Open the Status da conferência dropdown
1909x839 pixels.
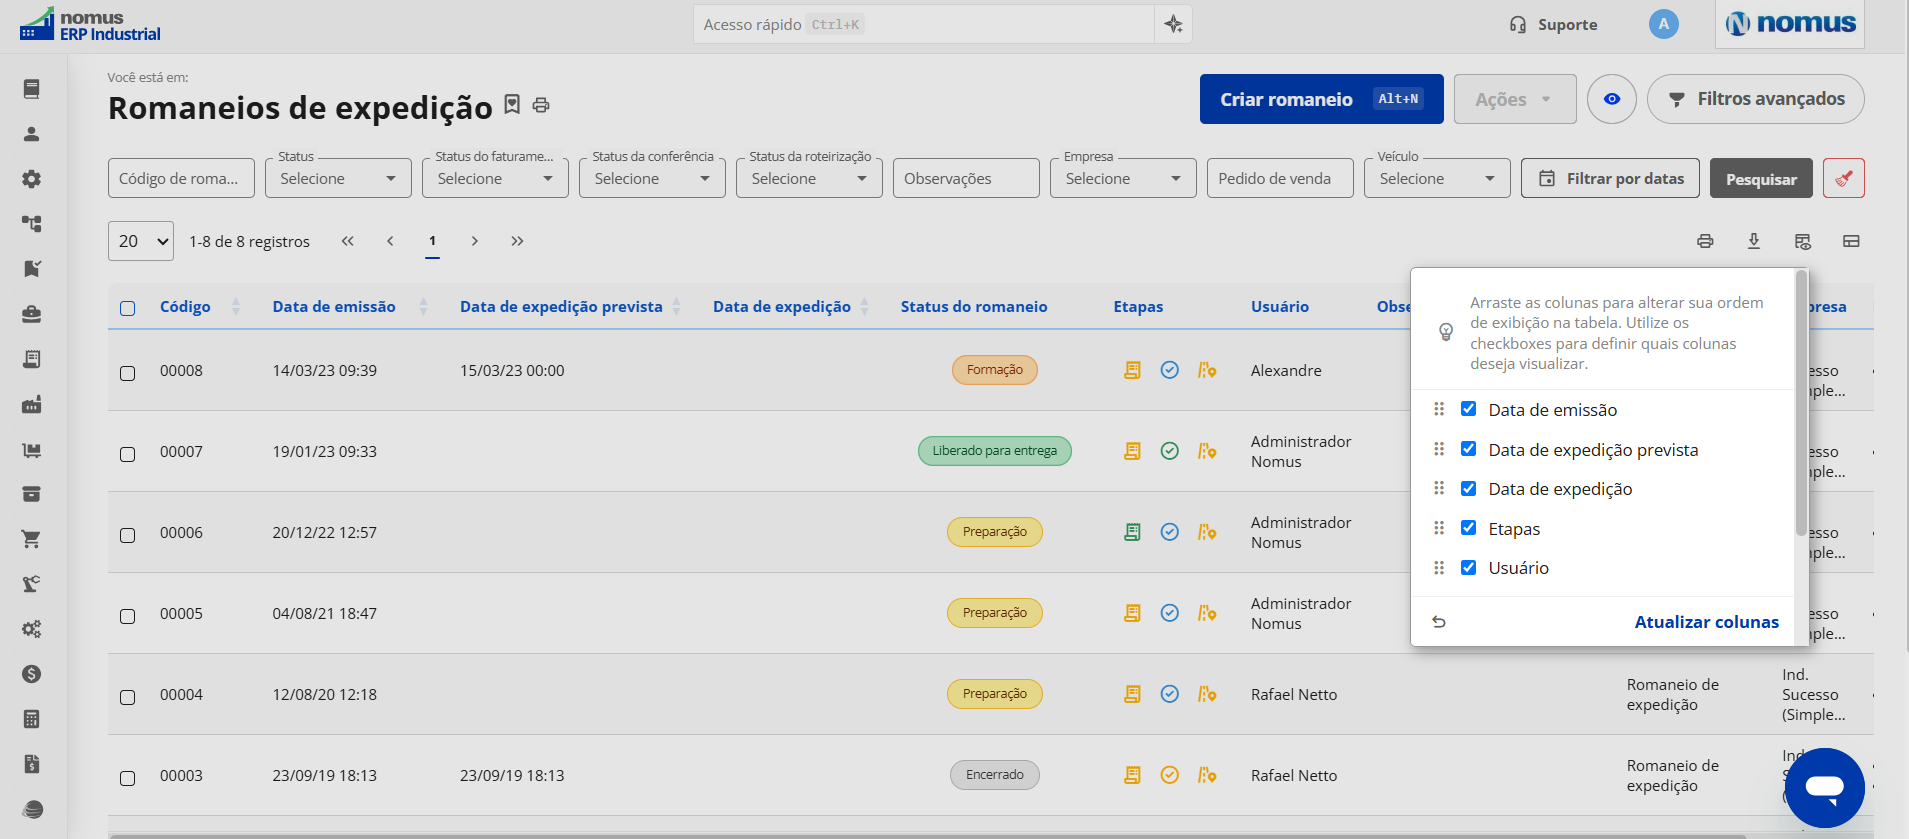tap(652, 178)
